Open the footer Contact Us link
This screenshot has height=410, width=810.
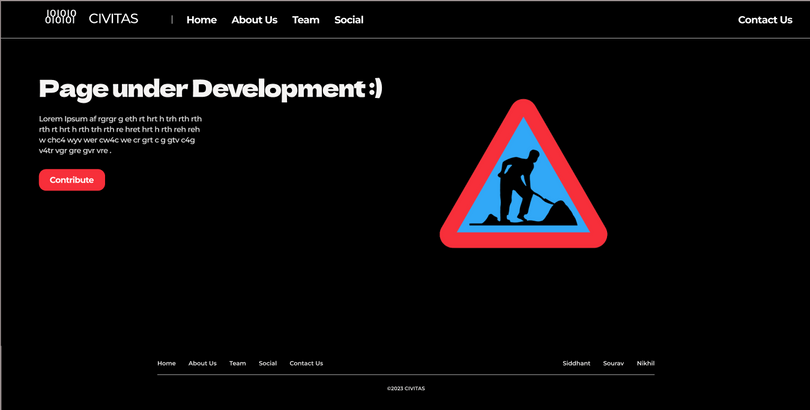tap(306, 363)
